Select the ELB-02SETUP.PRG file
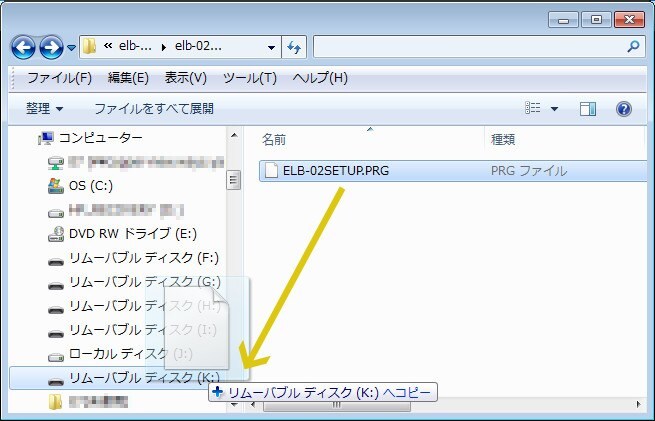This screenshot has height=421, width=655. [x=335, y=171]
